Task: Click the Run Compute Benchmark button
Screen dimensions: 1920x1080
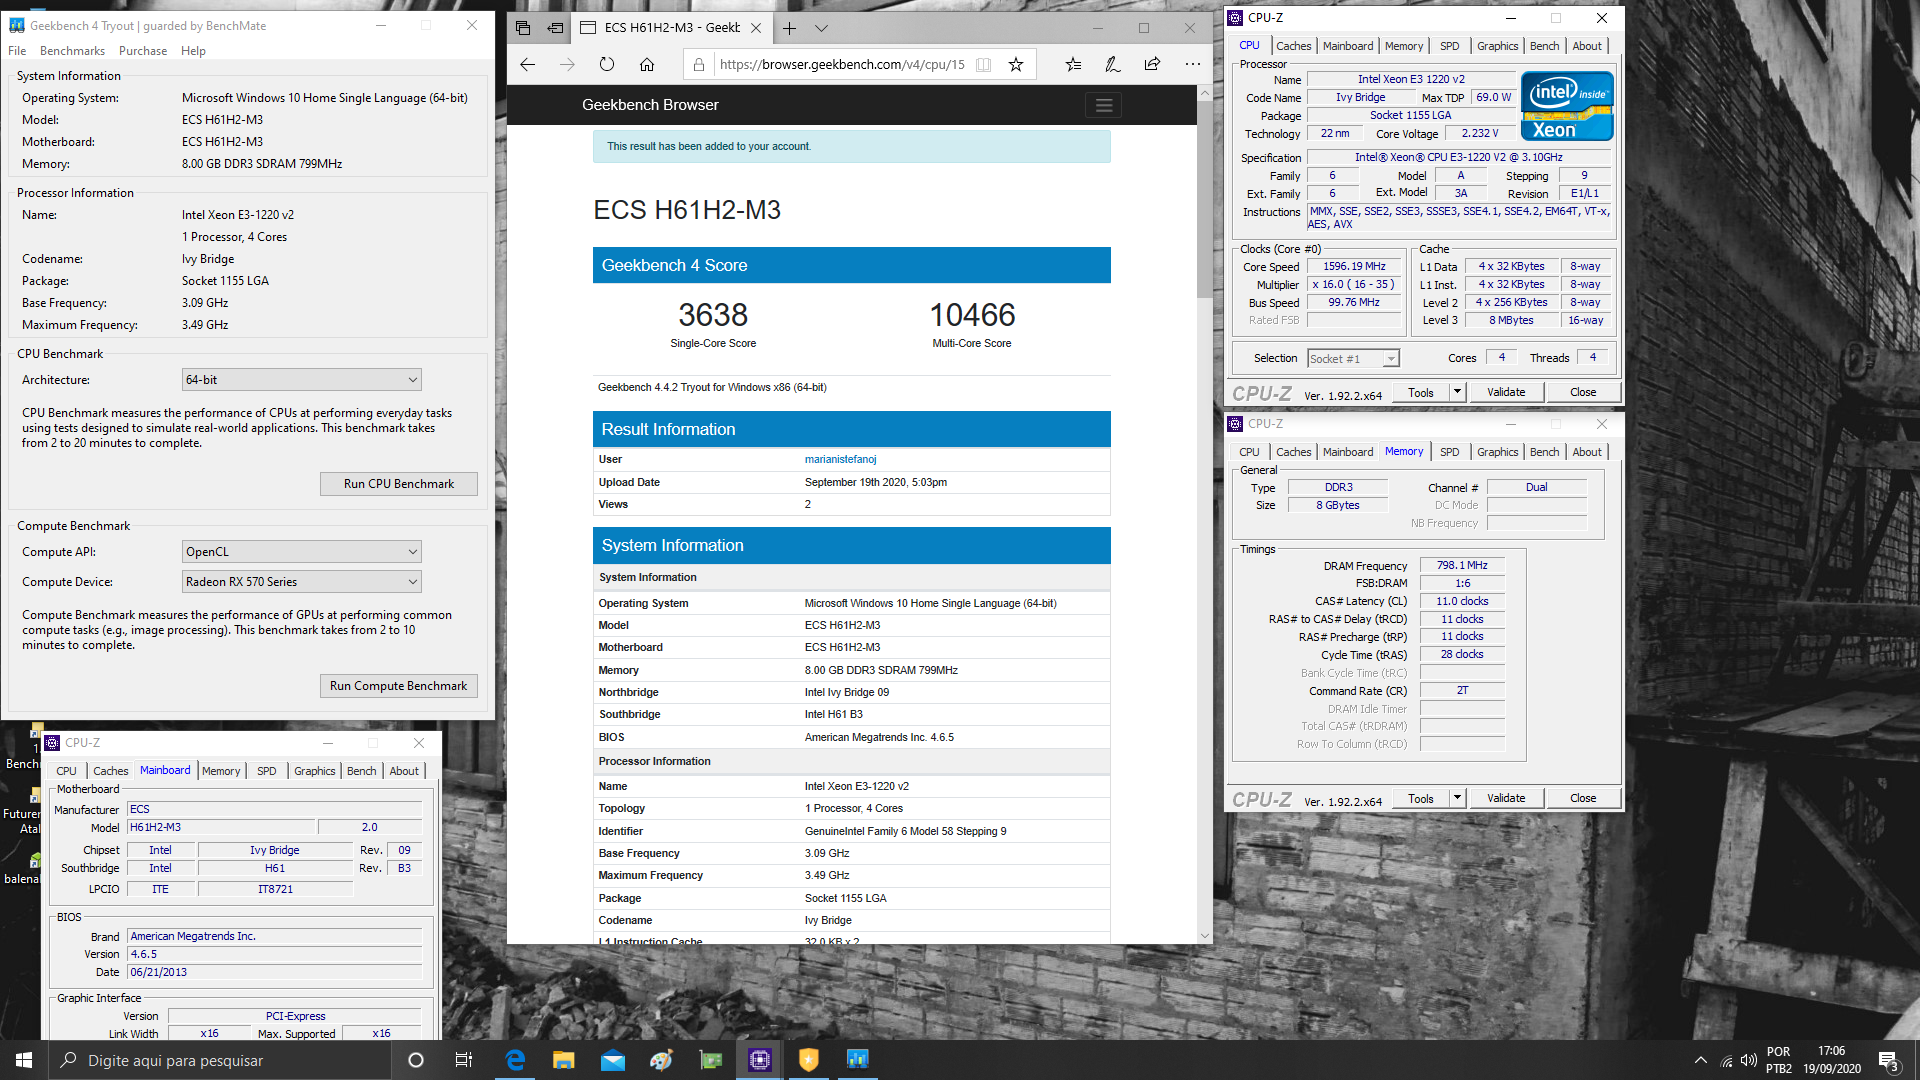Action: (x=398, y=686)
